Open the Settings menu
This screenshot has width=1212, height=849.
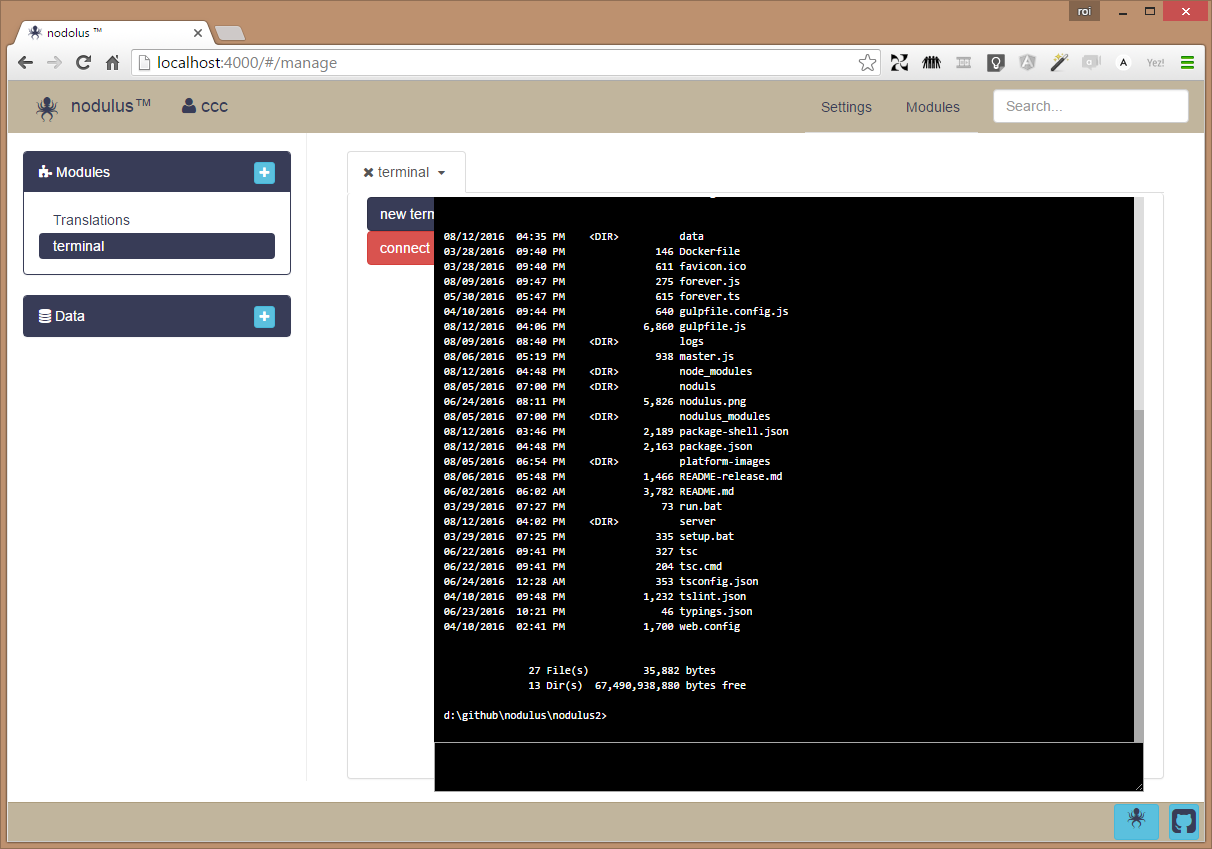tap(846, 107)
